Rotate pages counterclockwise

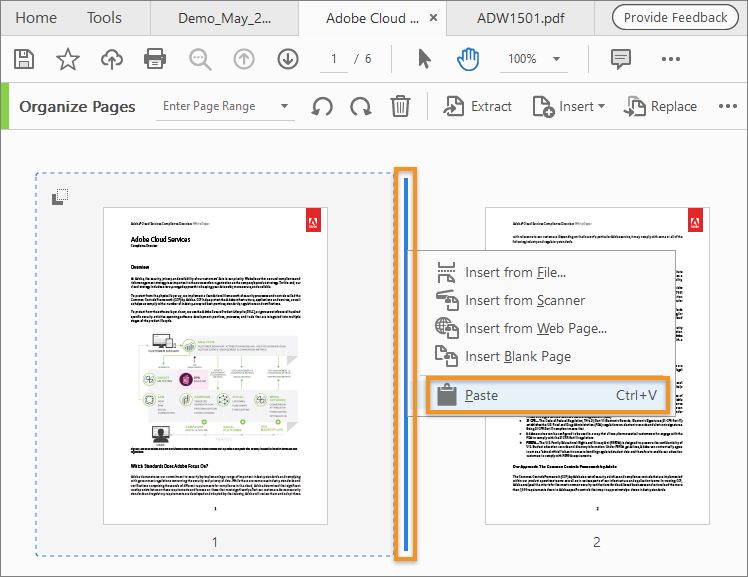[x=322, y=106]
